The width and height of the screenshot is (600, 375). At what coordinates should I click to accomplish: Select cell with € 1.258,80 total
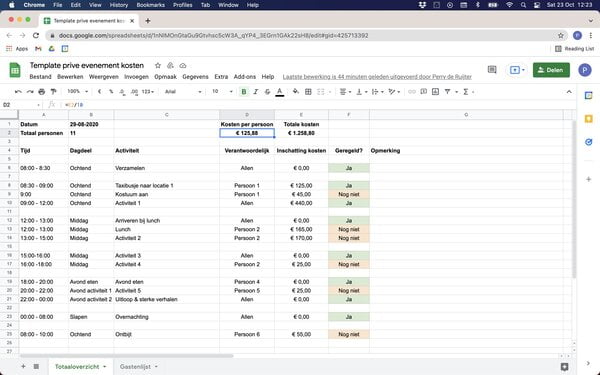point(301,133)
